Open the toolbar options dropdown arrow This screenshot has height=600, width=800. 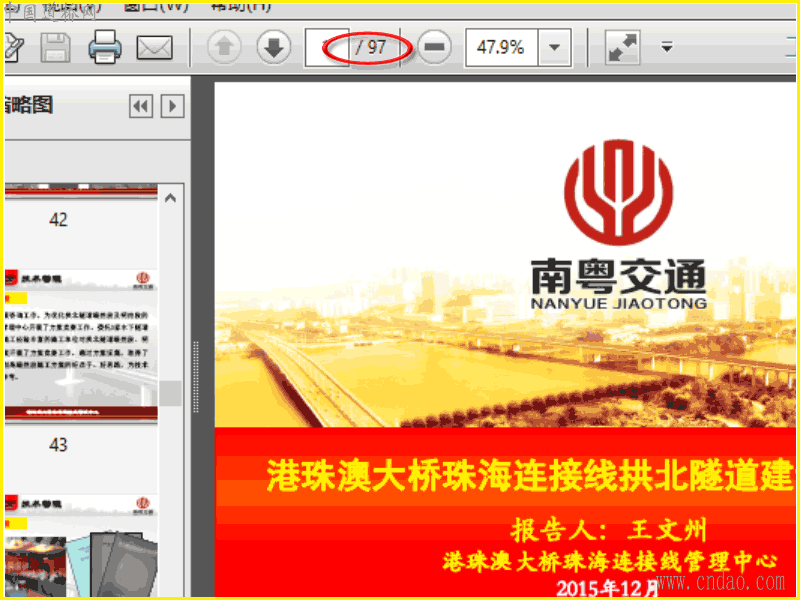667,47
